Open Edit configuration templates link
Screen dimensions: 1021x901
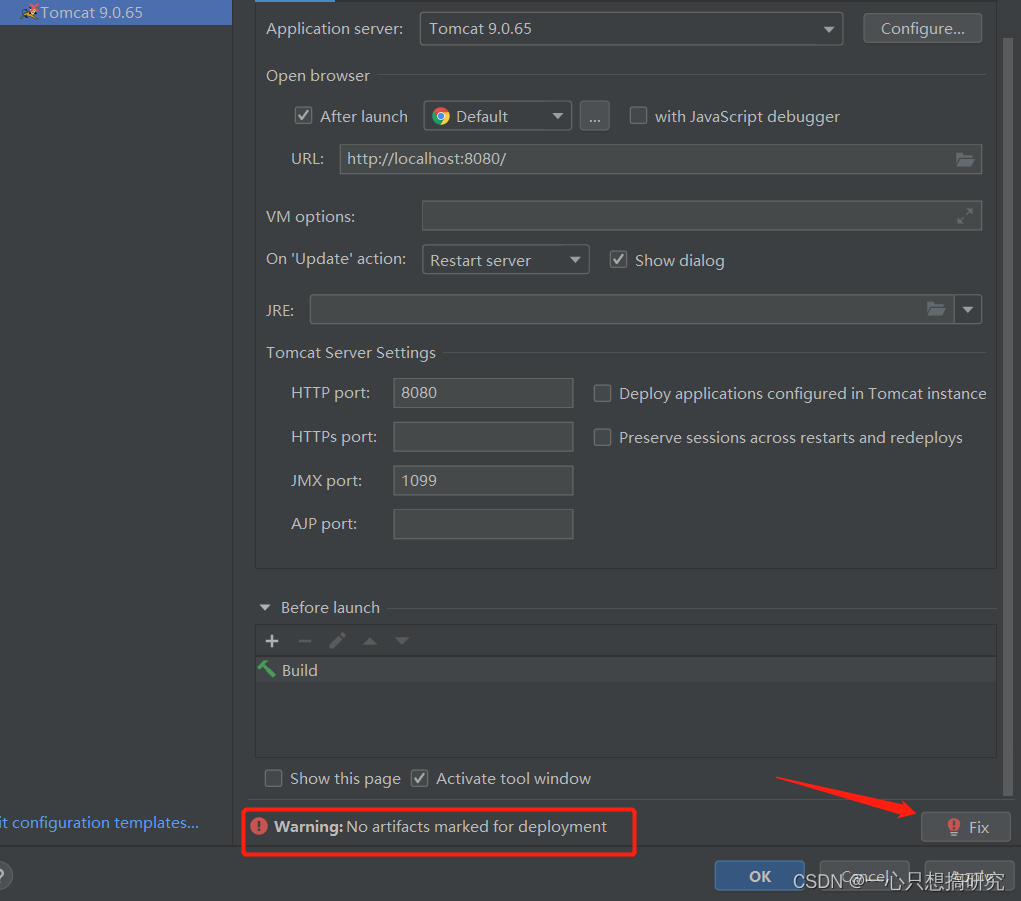tap(100, 822)
